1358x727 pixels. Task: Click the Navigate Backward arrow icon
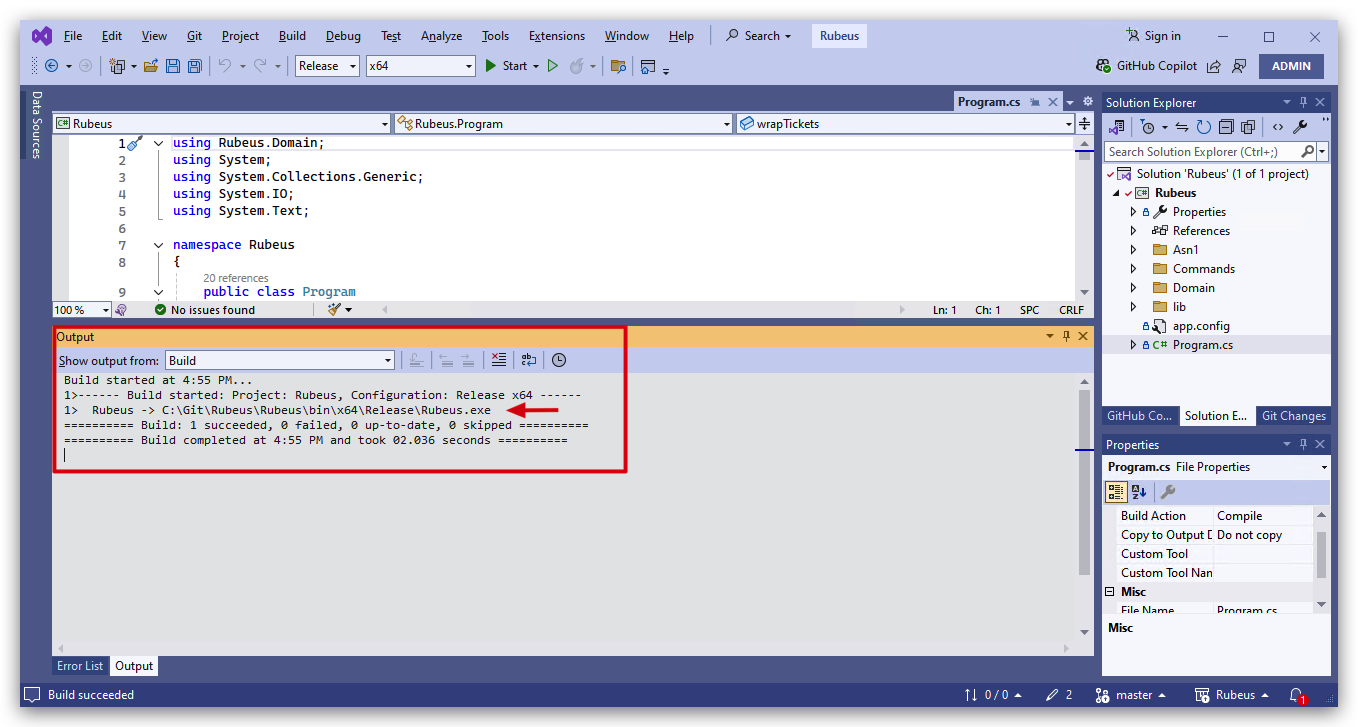coord(51,66)
